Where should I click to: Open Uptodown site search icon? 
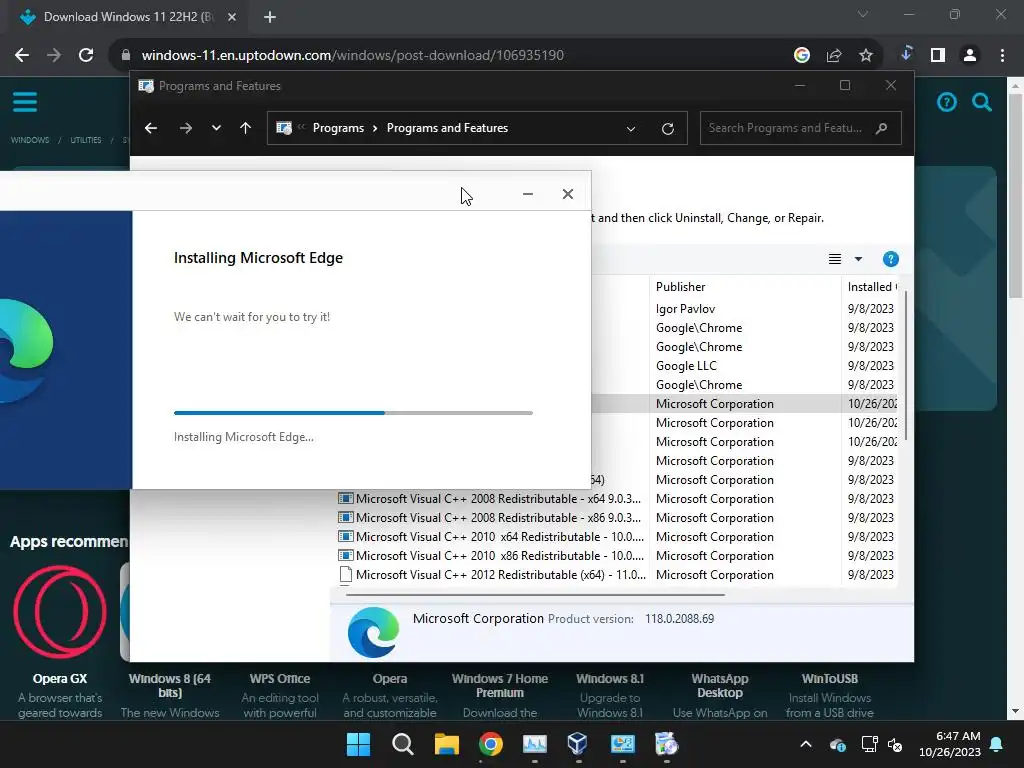[x=982, y=102]
